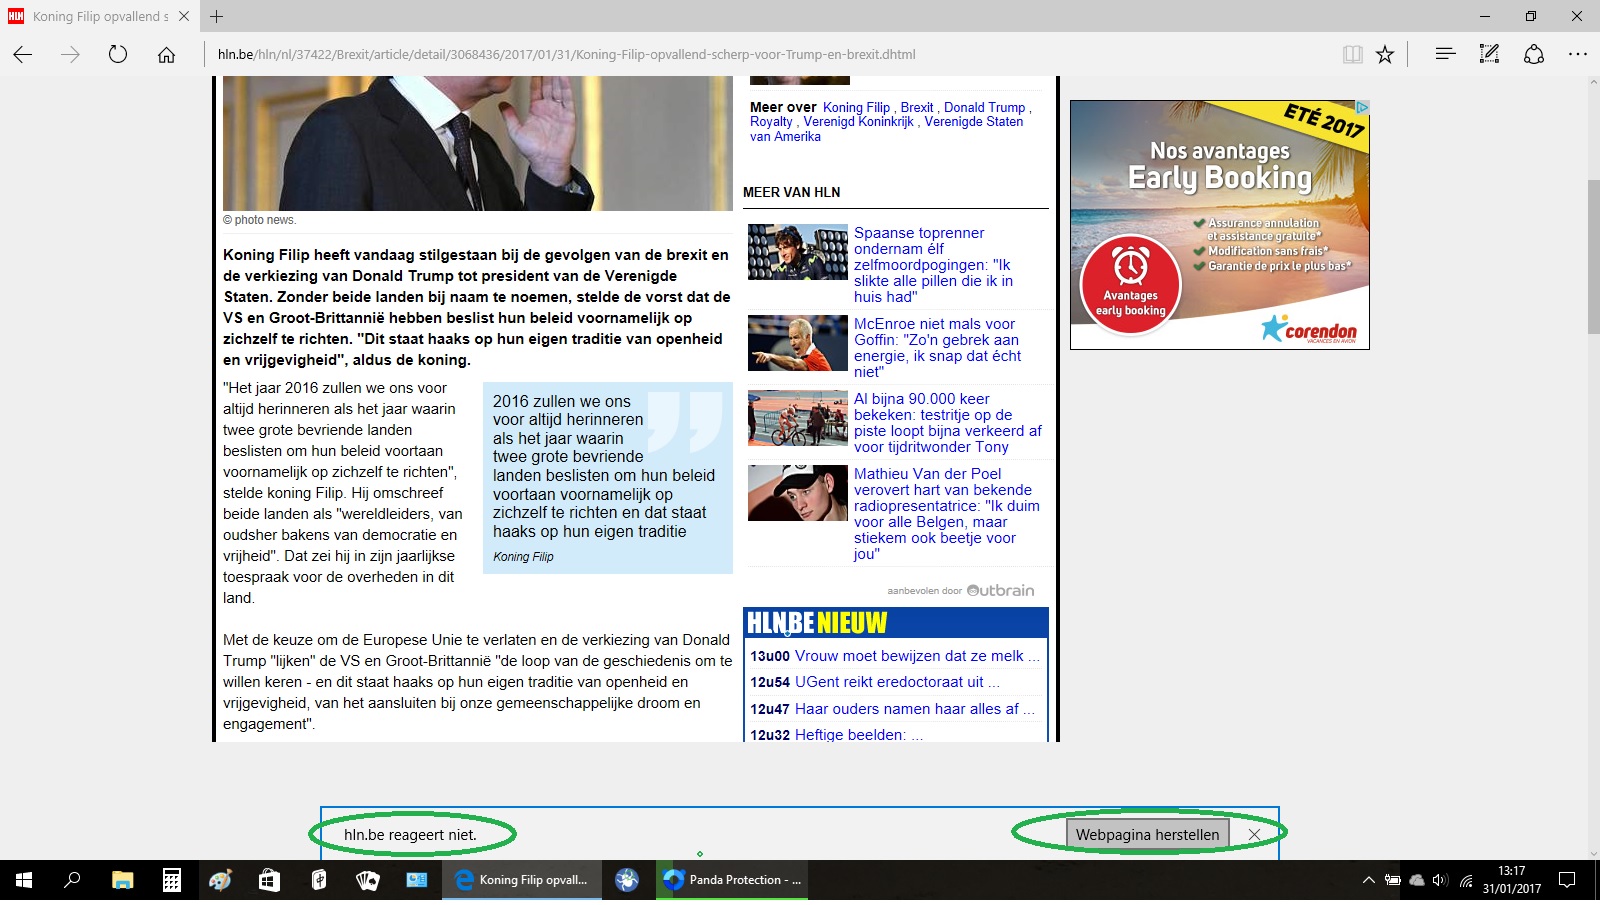Open the browser home page
This screenshot has height=905, width=1600.
(166, 55)
